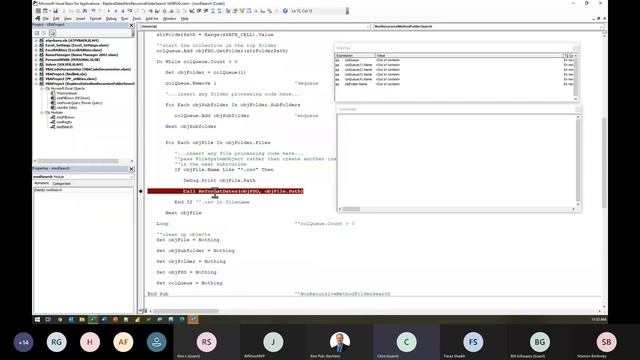Open the (General) object dropdown

coord(367,27)
